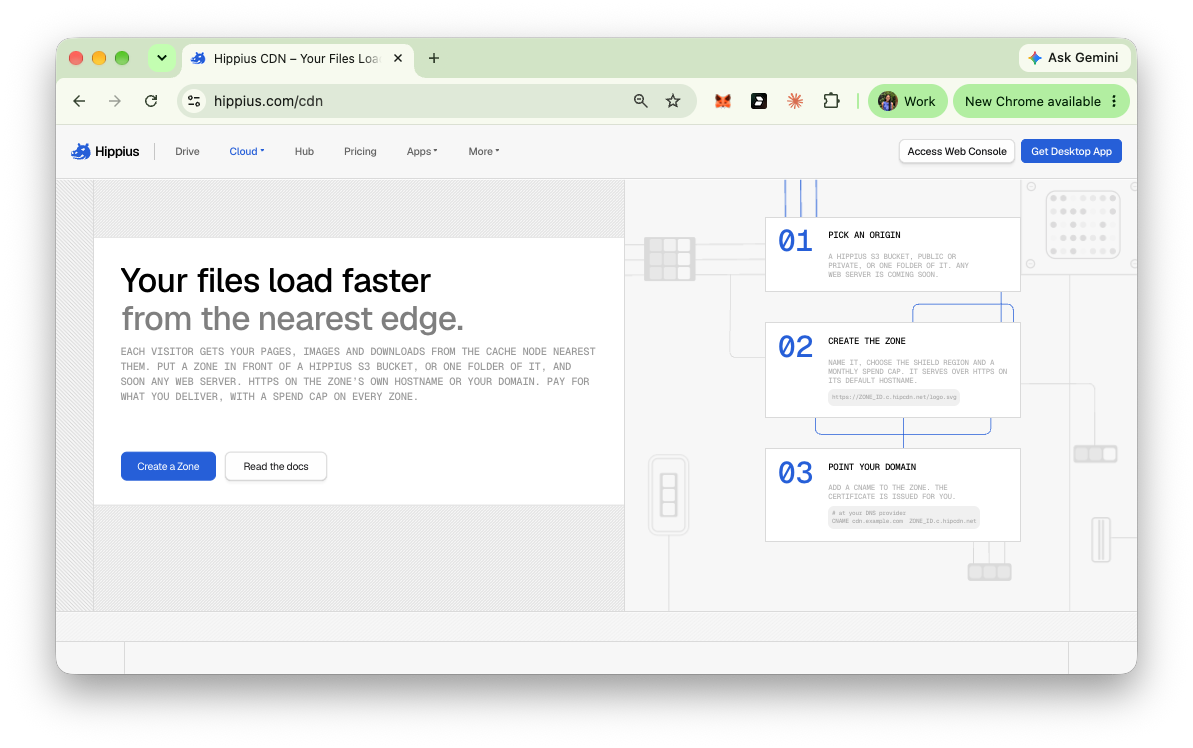Click the zoom magnifier icon in address bar
Viewport: 1193px width, 748px height.
point(641,101)
